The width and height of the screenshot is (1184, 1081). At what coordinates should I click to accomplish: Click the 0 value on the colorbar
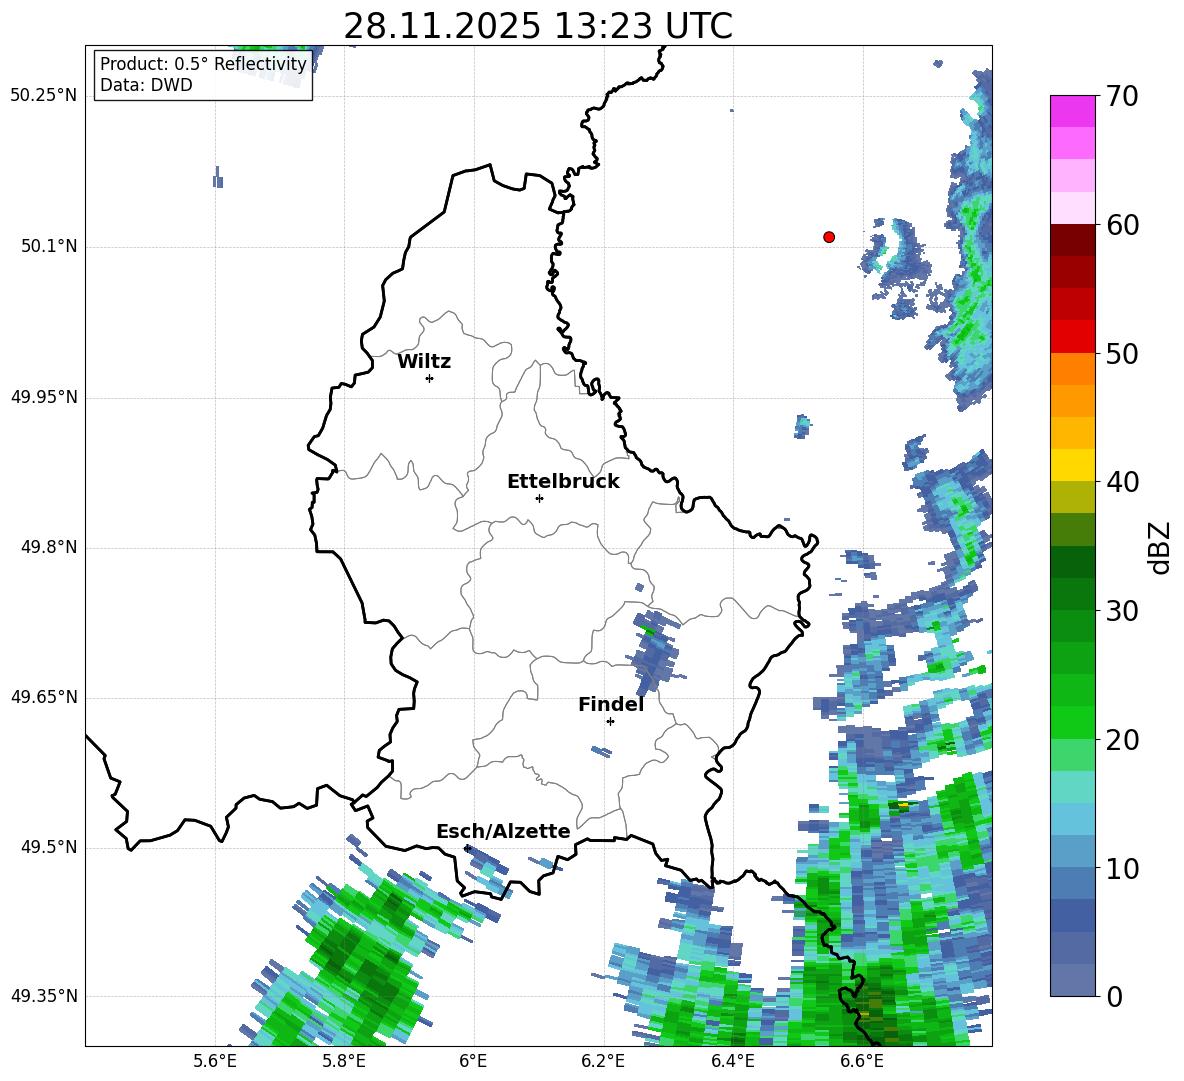tap(1114, 996)
